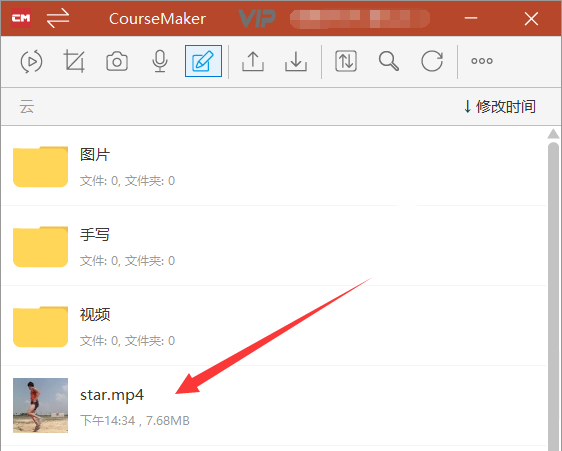Minimize the CourseMaker window

[x=471, y=18]
